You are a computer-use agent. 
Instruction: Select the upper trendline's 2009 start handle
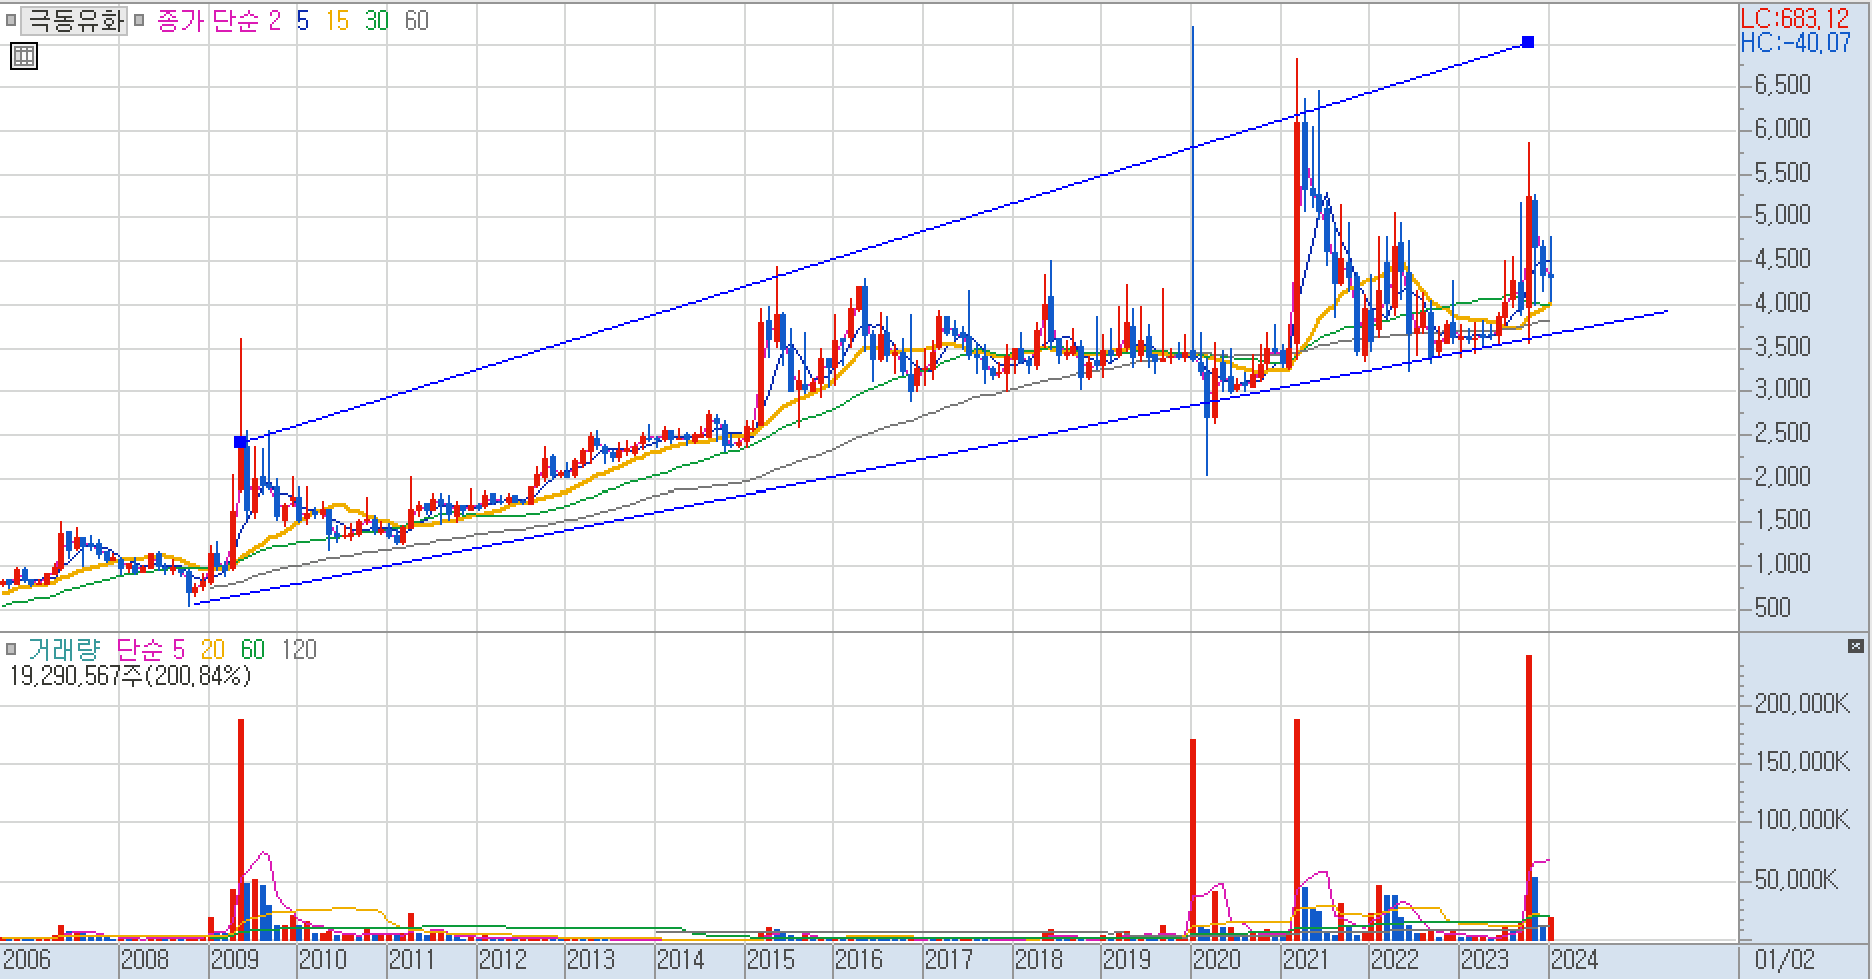(x=240, y=441)
